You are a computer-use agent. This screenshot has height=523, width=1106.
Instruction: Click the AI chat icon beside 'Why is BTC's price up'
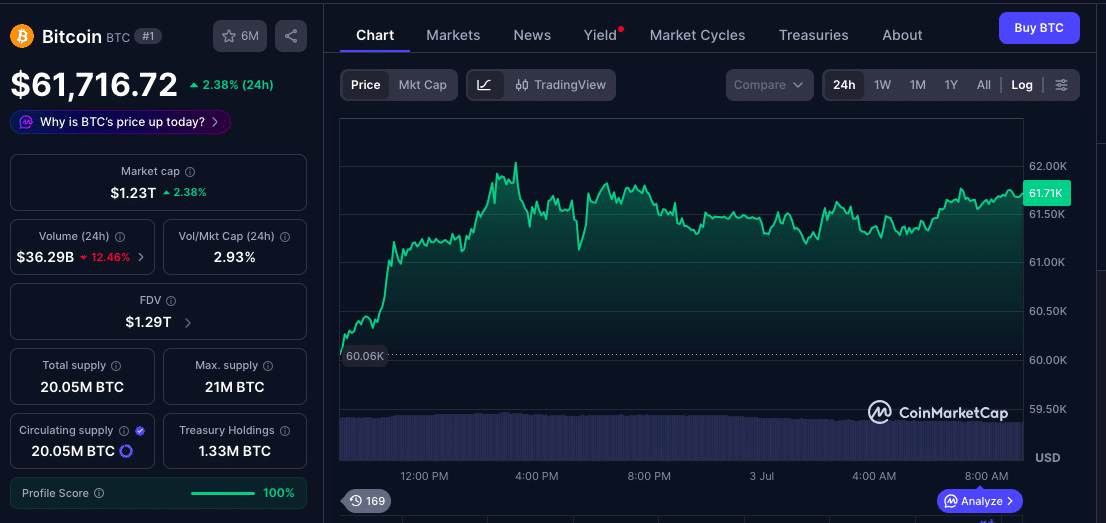(x=26, y=122)
